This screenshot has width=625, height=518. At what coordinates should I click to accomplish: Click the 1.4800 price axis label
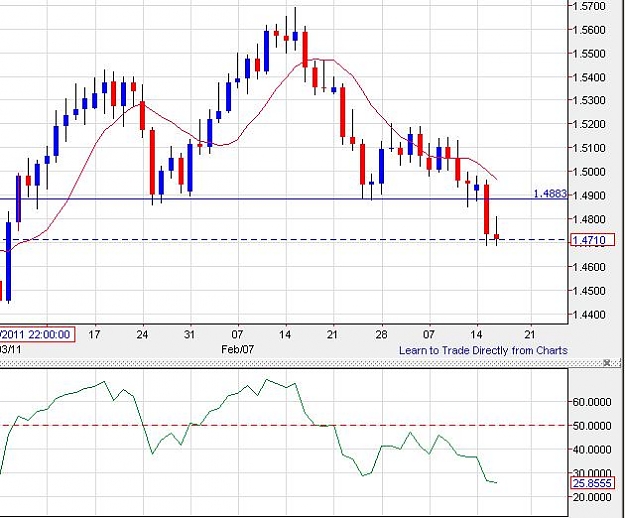click(x=589, y=219)
